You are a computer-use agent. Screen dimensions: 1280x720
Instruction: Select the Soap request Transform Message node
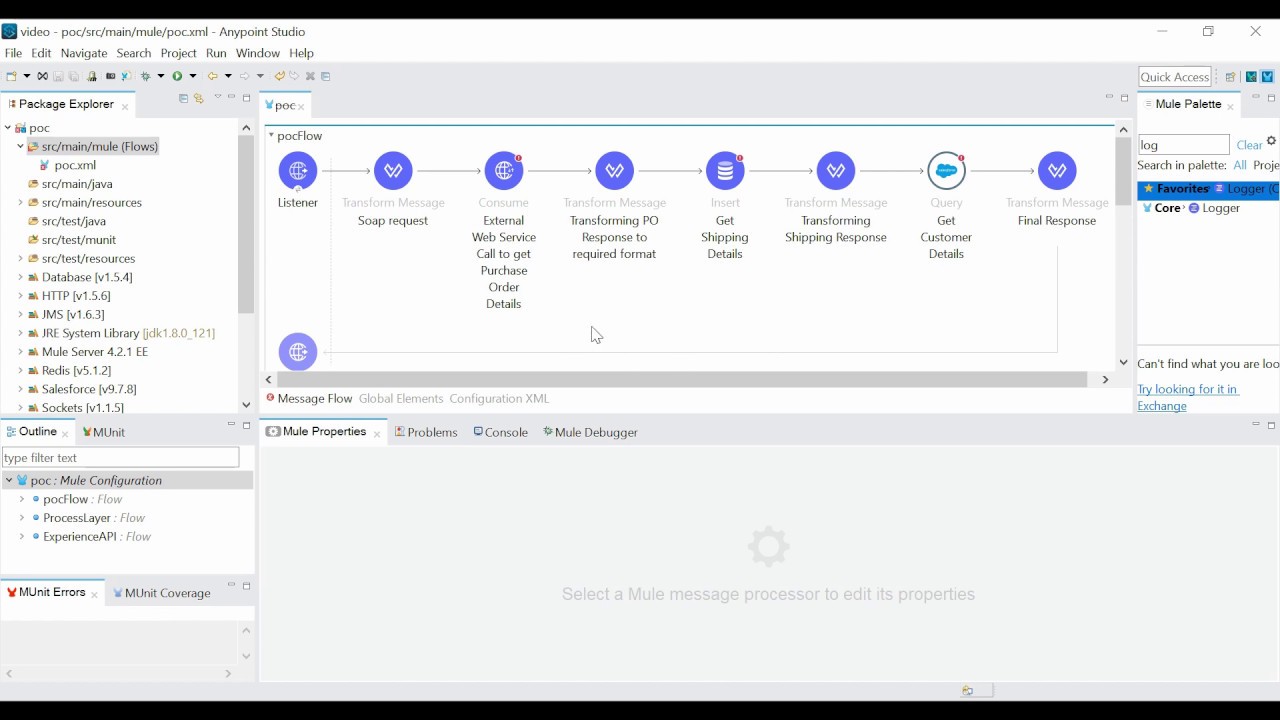click(394, 171)
